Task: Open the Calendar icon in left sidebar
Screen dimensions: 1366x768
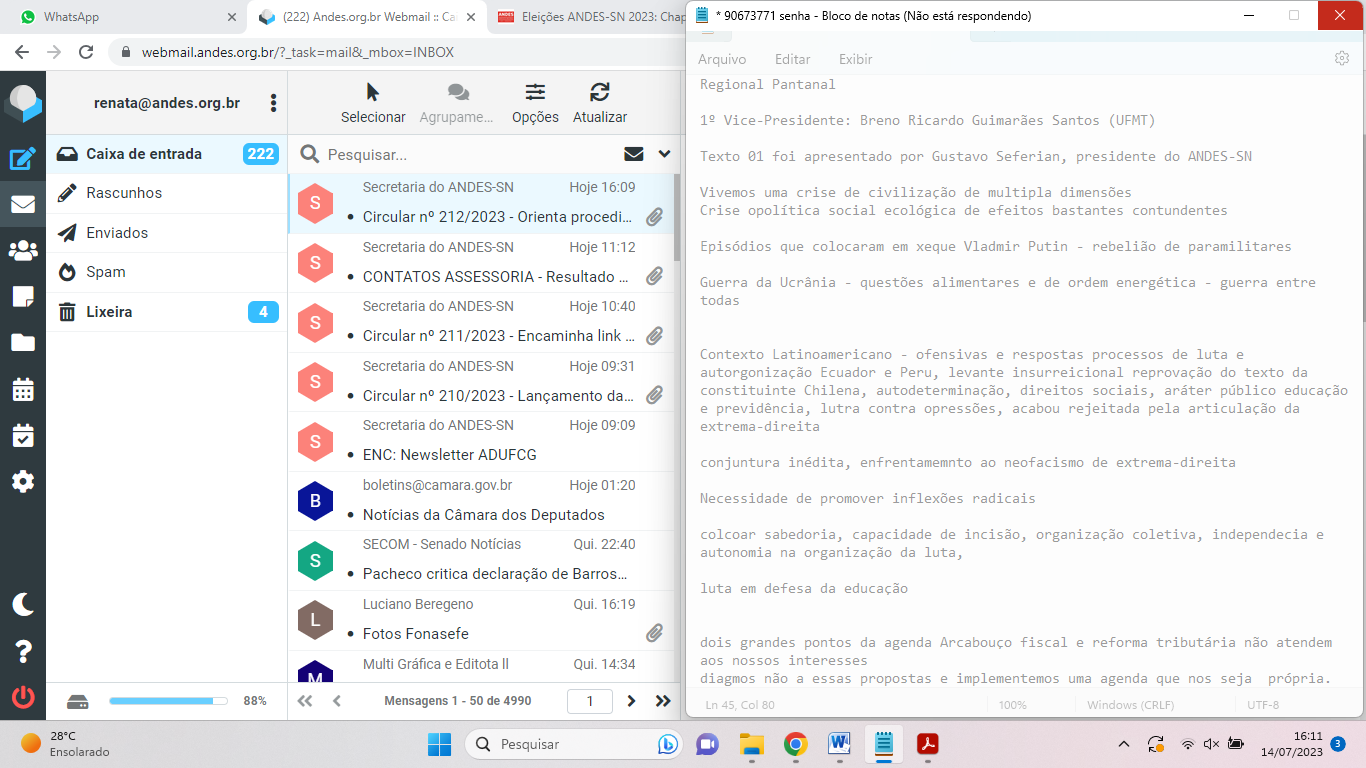Action: (22, 389)
